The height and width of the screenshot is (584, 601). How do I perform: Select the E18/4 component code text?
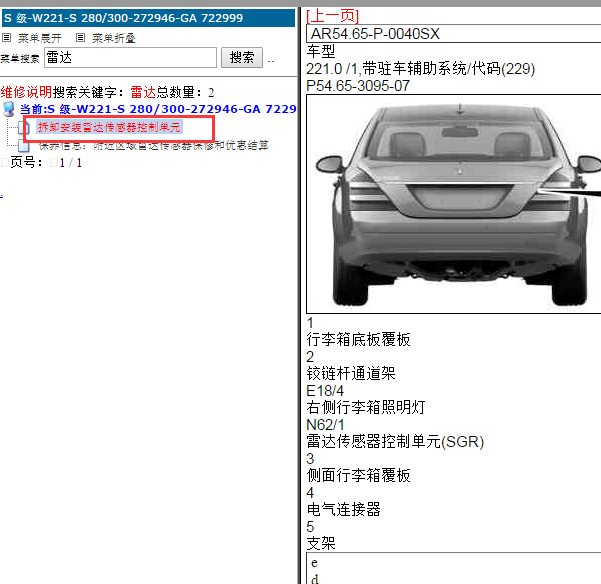[x=325, y=390]
